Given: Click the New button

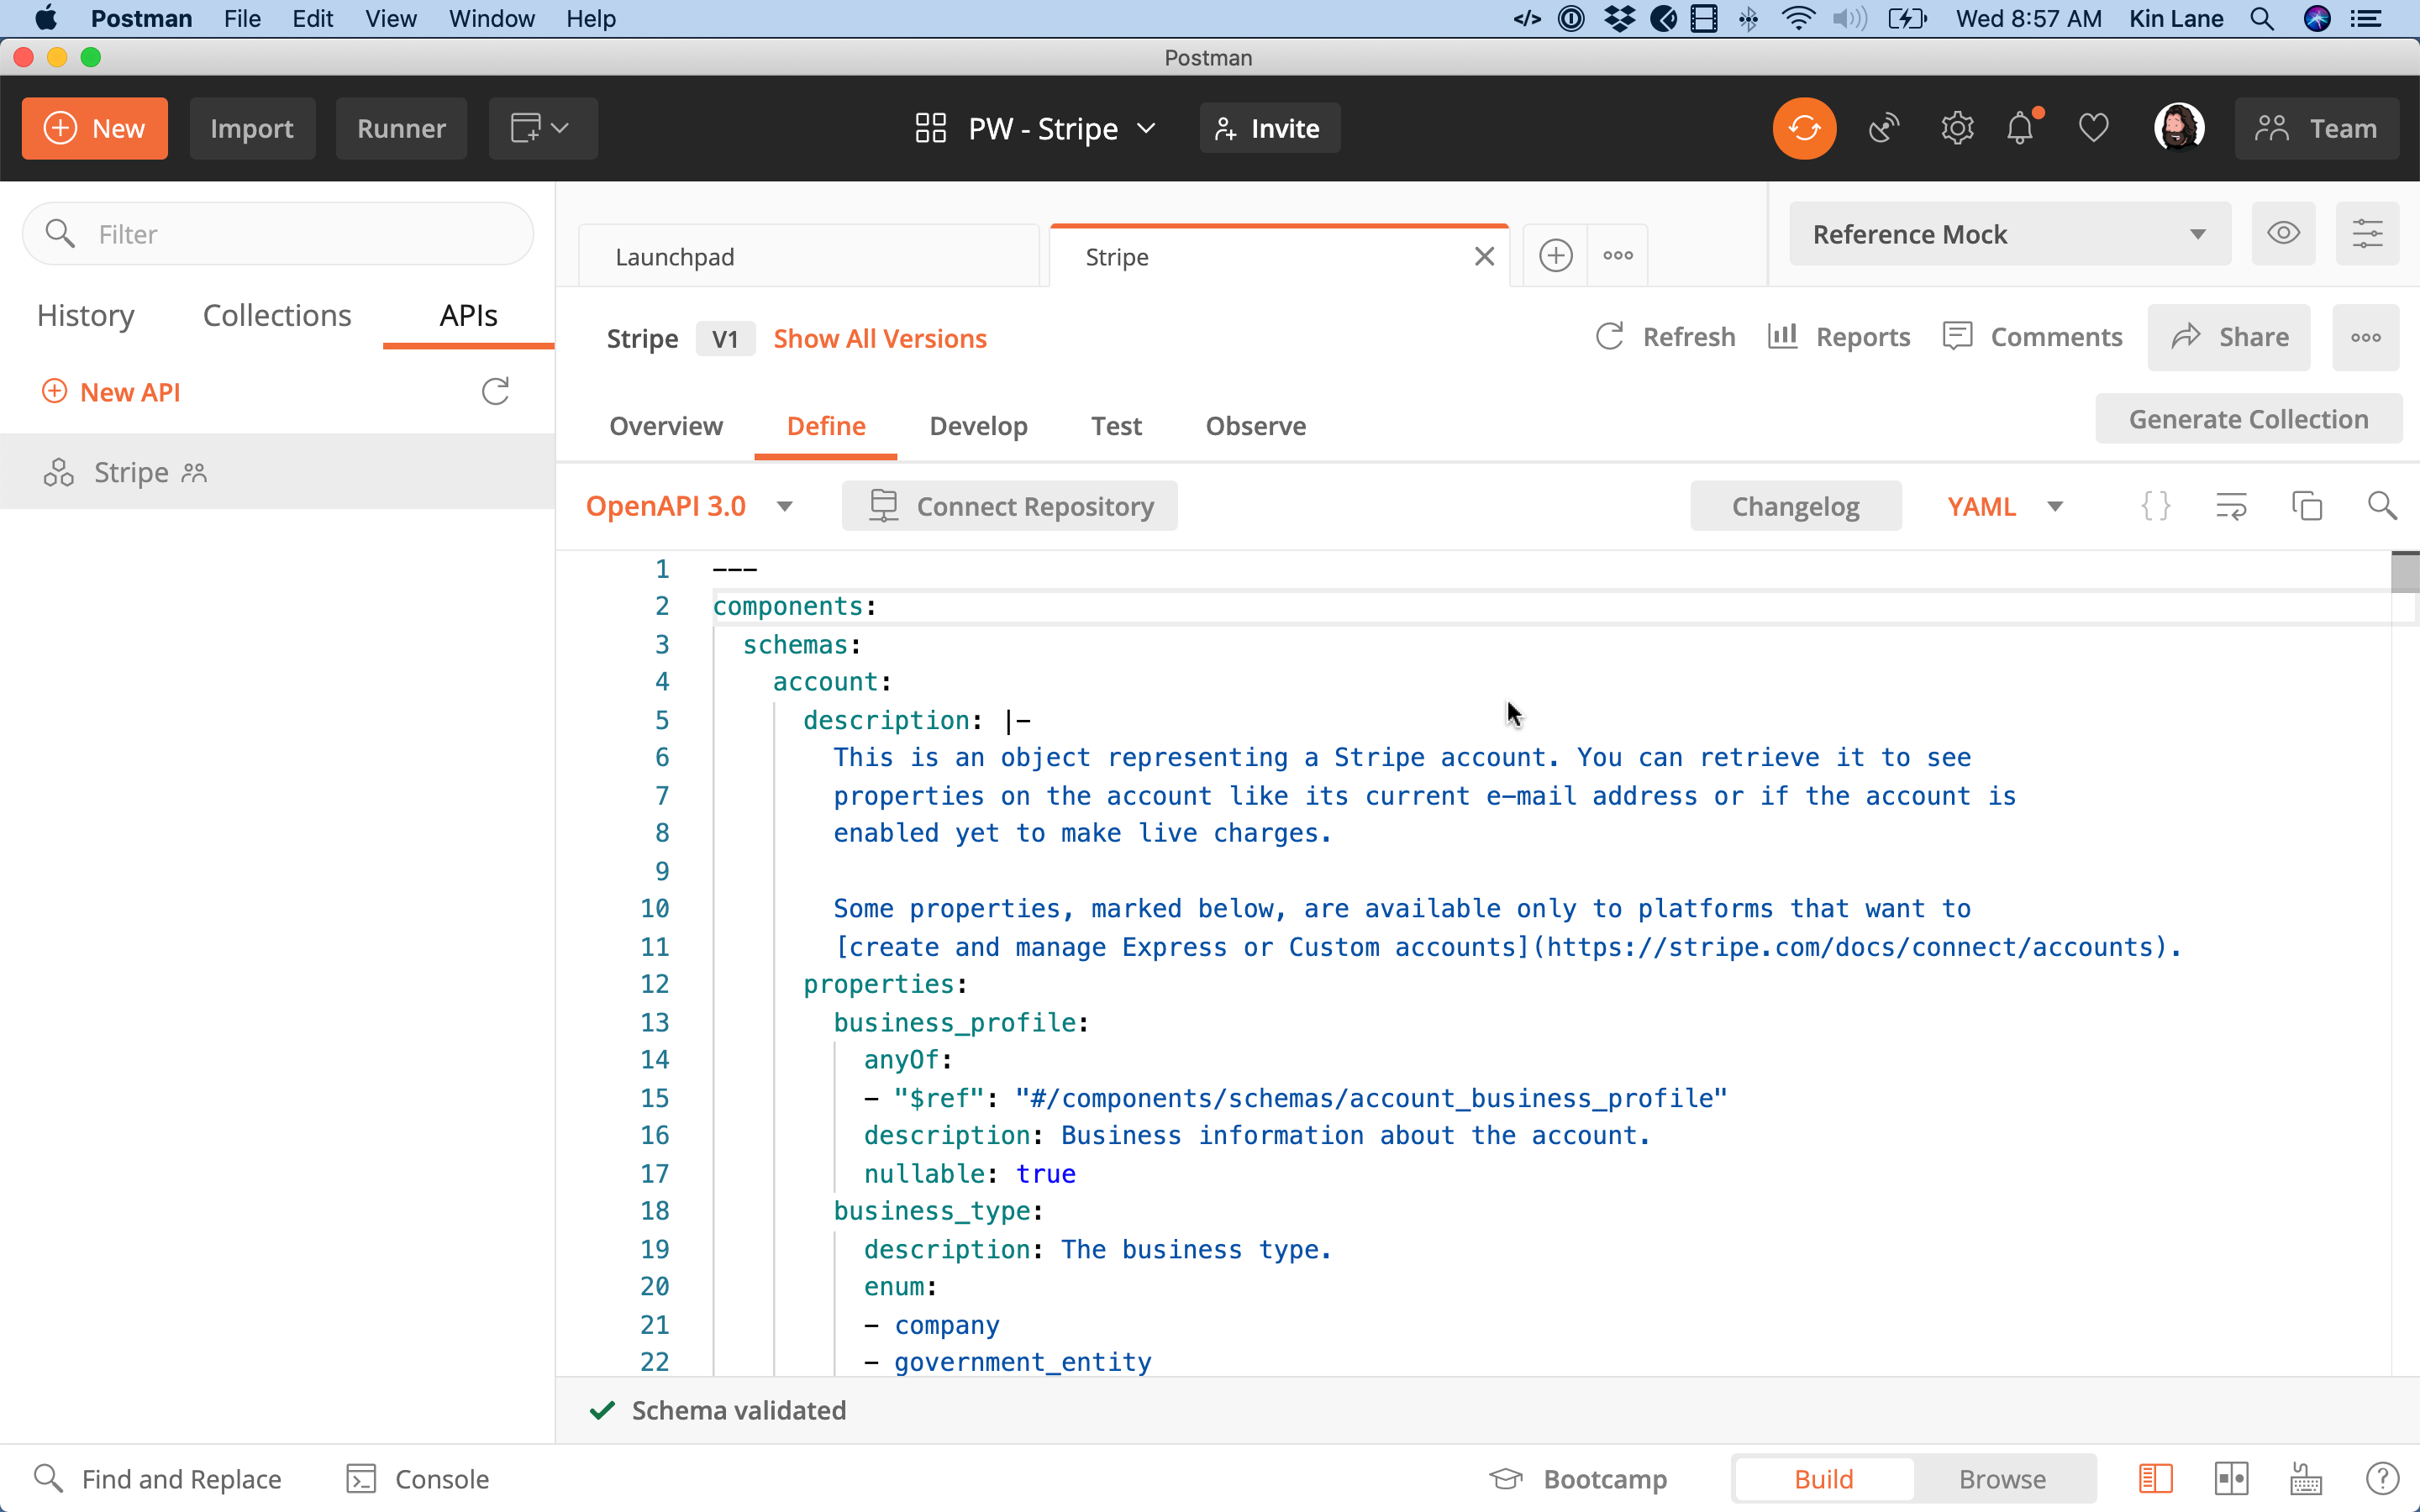Looking at the screenshot, I should (95, 128).
